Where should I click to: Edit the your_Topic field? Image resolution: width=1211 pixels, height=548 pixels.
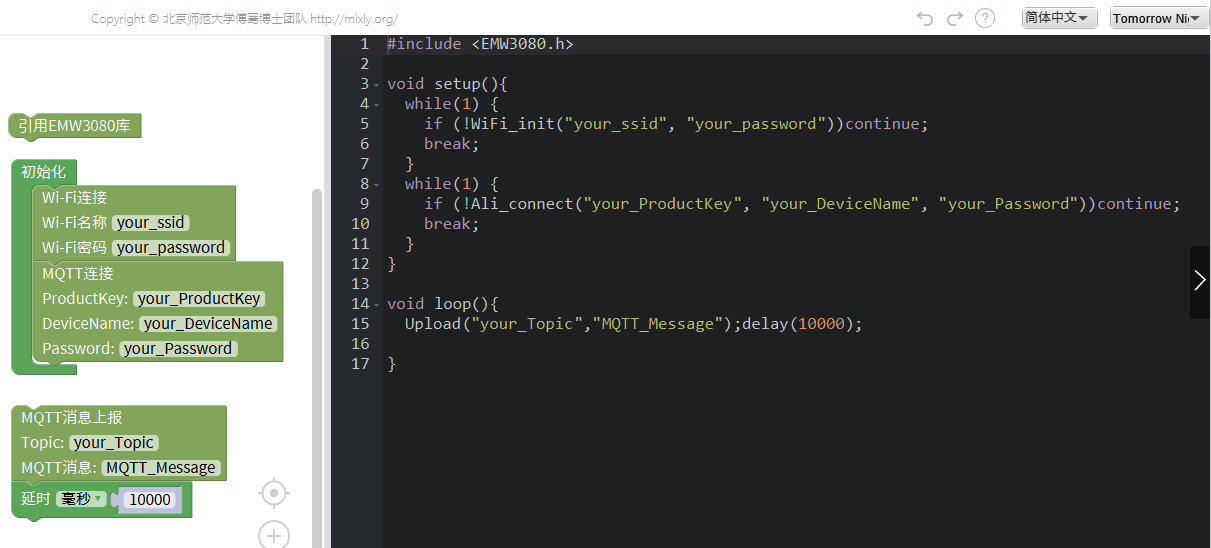tap(114, 443)
